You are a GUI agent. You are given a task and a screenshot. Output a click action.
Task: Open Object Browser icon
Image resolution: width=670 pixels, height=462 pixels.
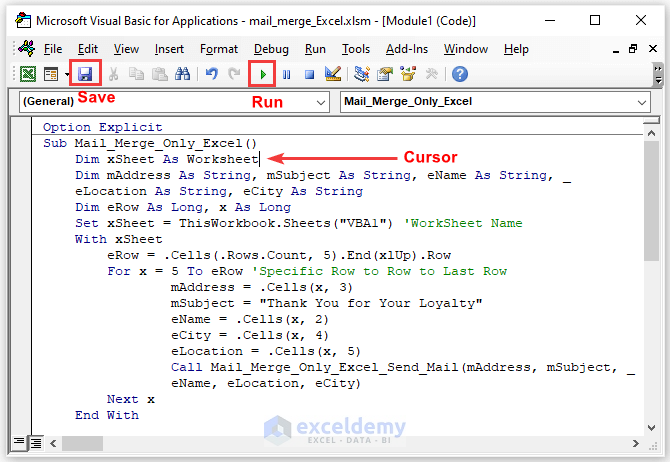point(408,74)
